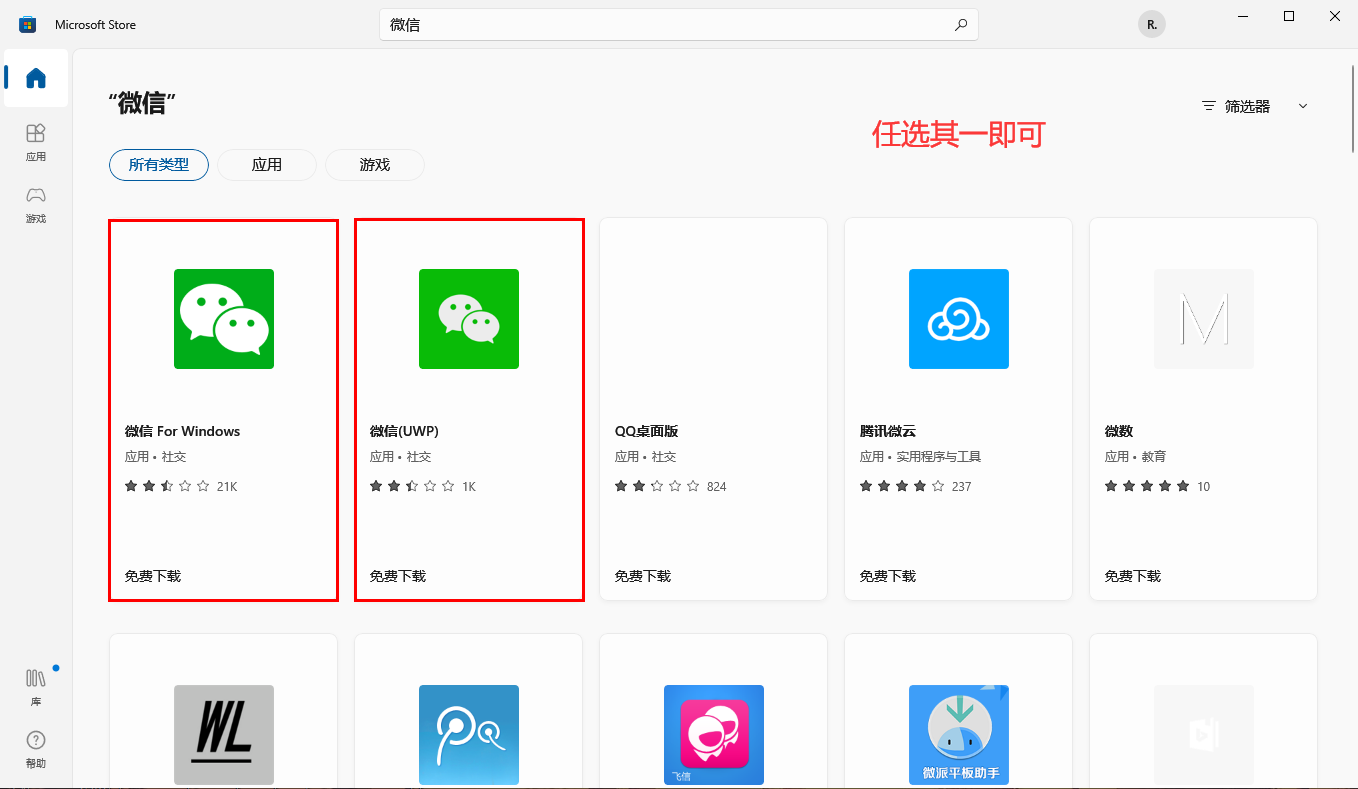
Task: Select the 游戏 filter pill
Action: coord(375,165)
